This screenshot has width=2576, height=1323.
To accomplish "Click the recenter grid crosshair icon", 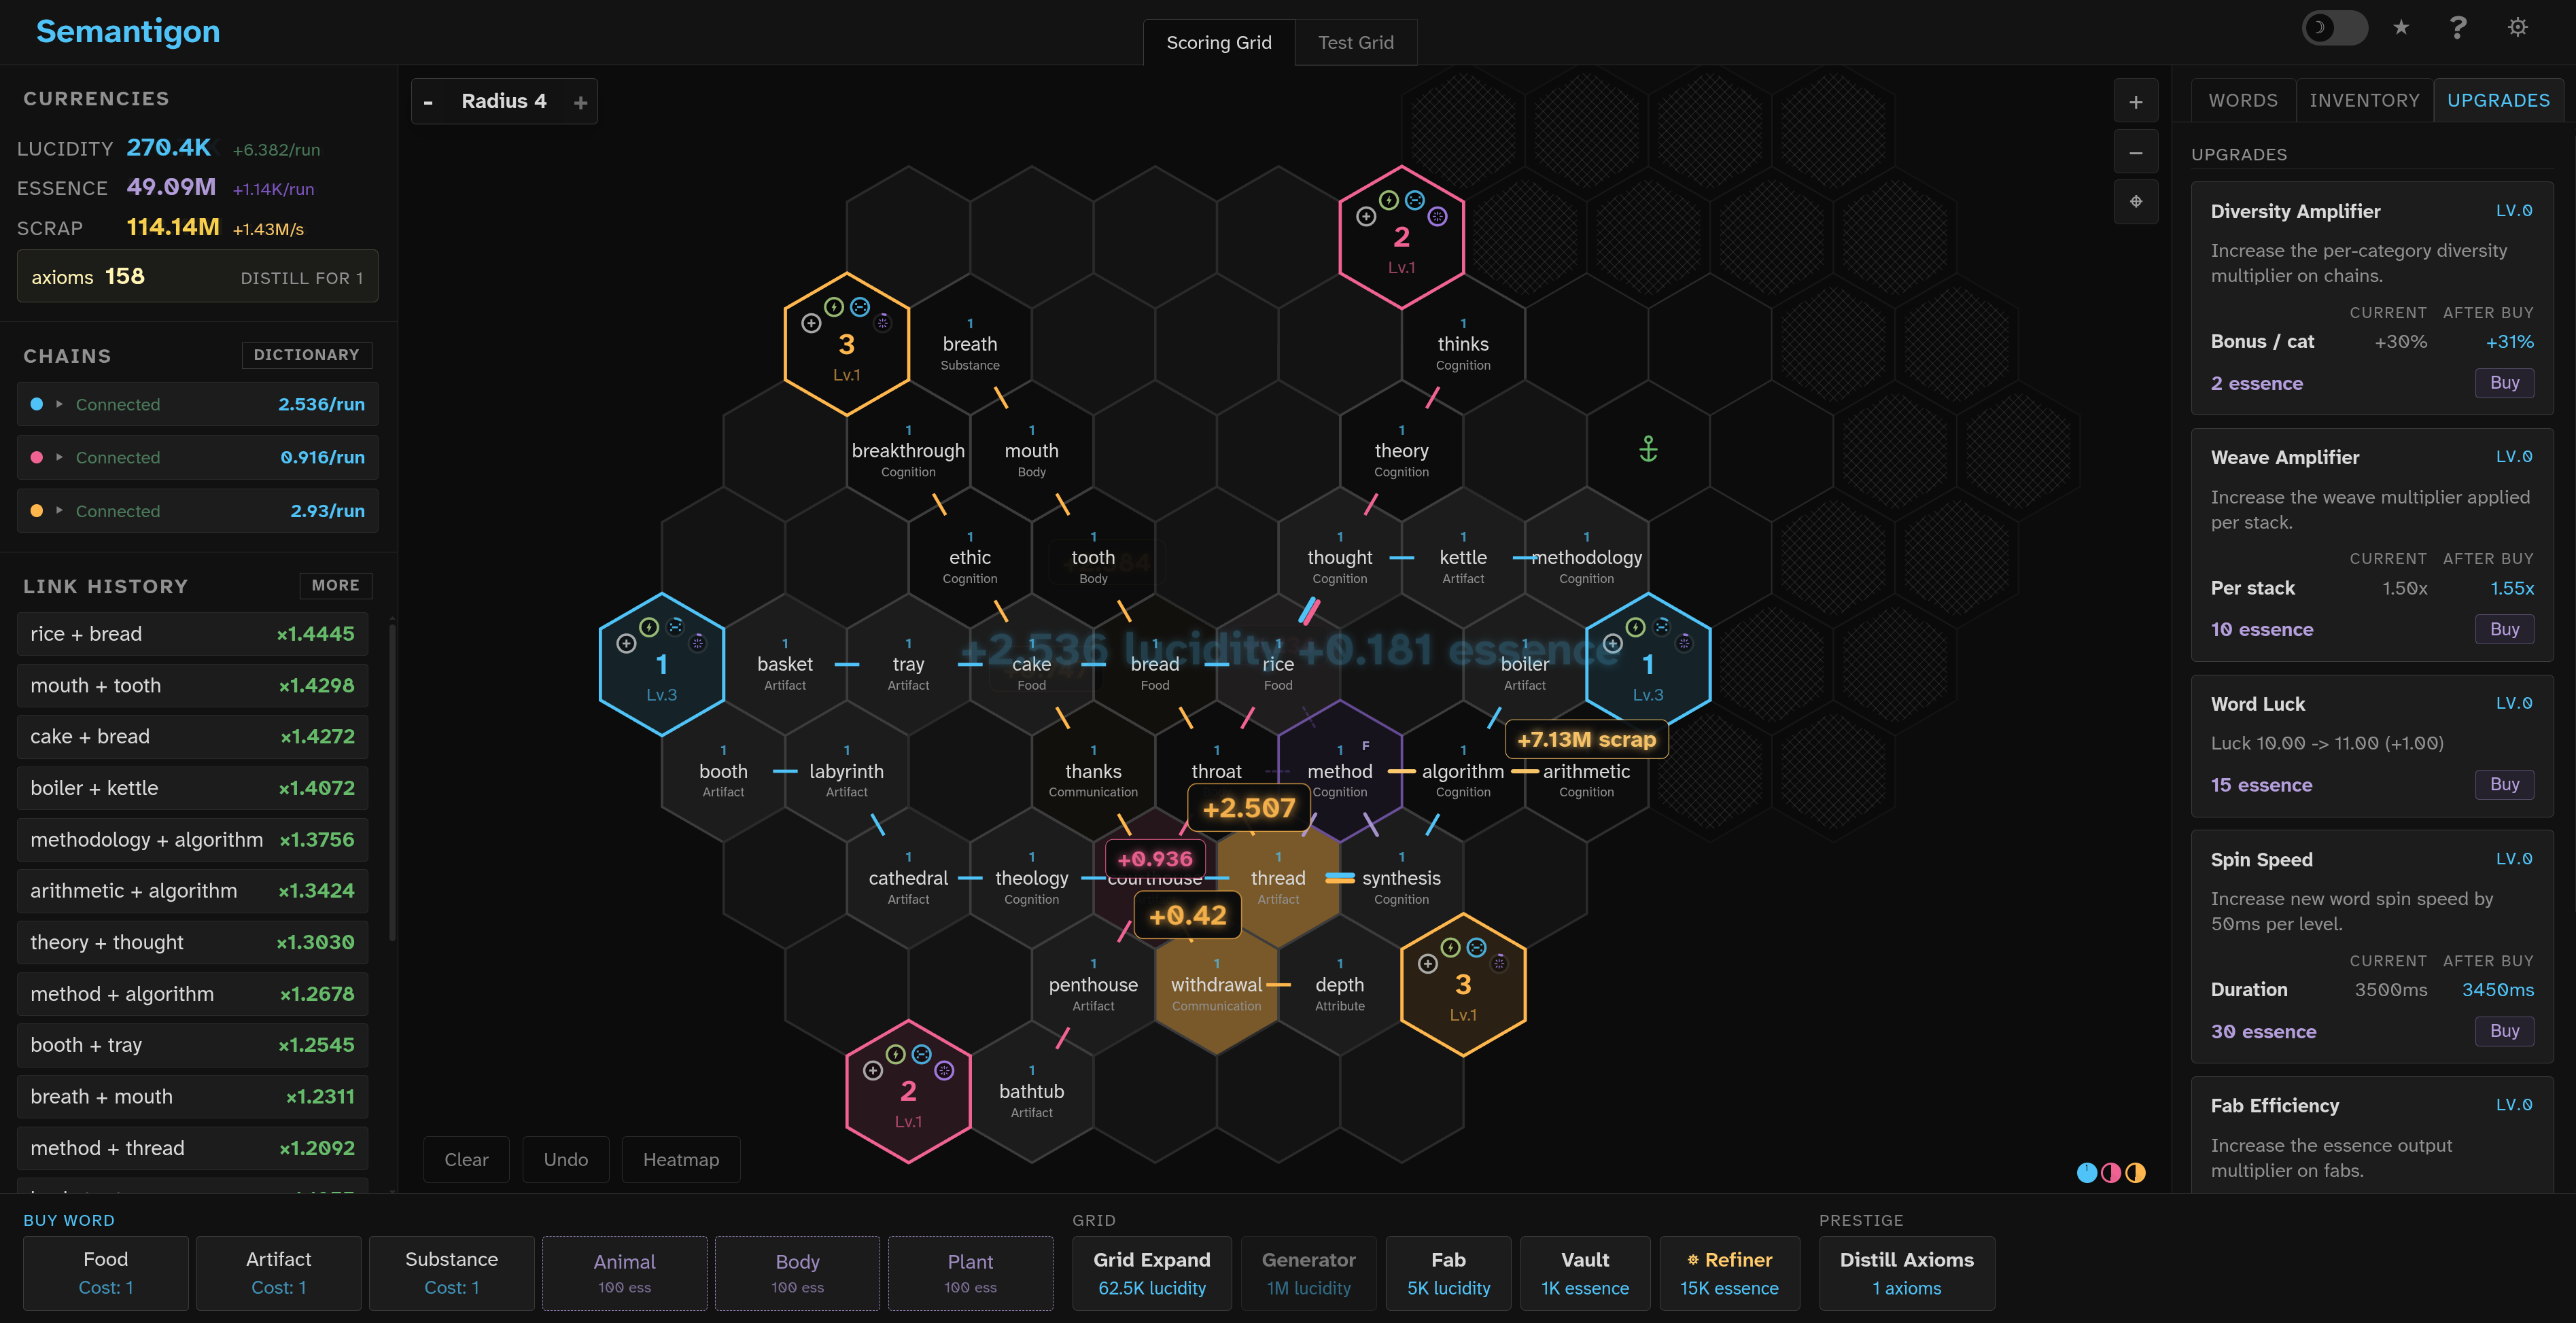I will pos(2135,202).
